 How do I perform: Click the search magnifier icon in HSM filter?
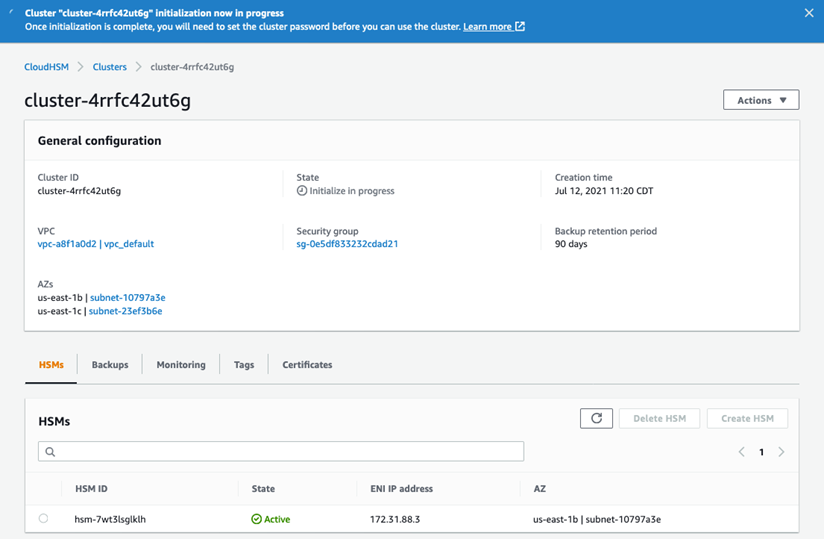(x=50, y=452)
